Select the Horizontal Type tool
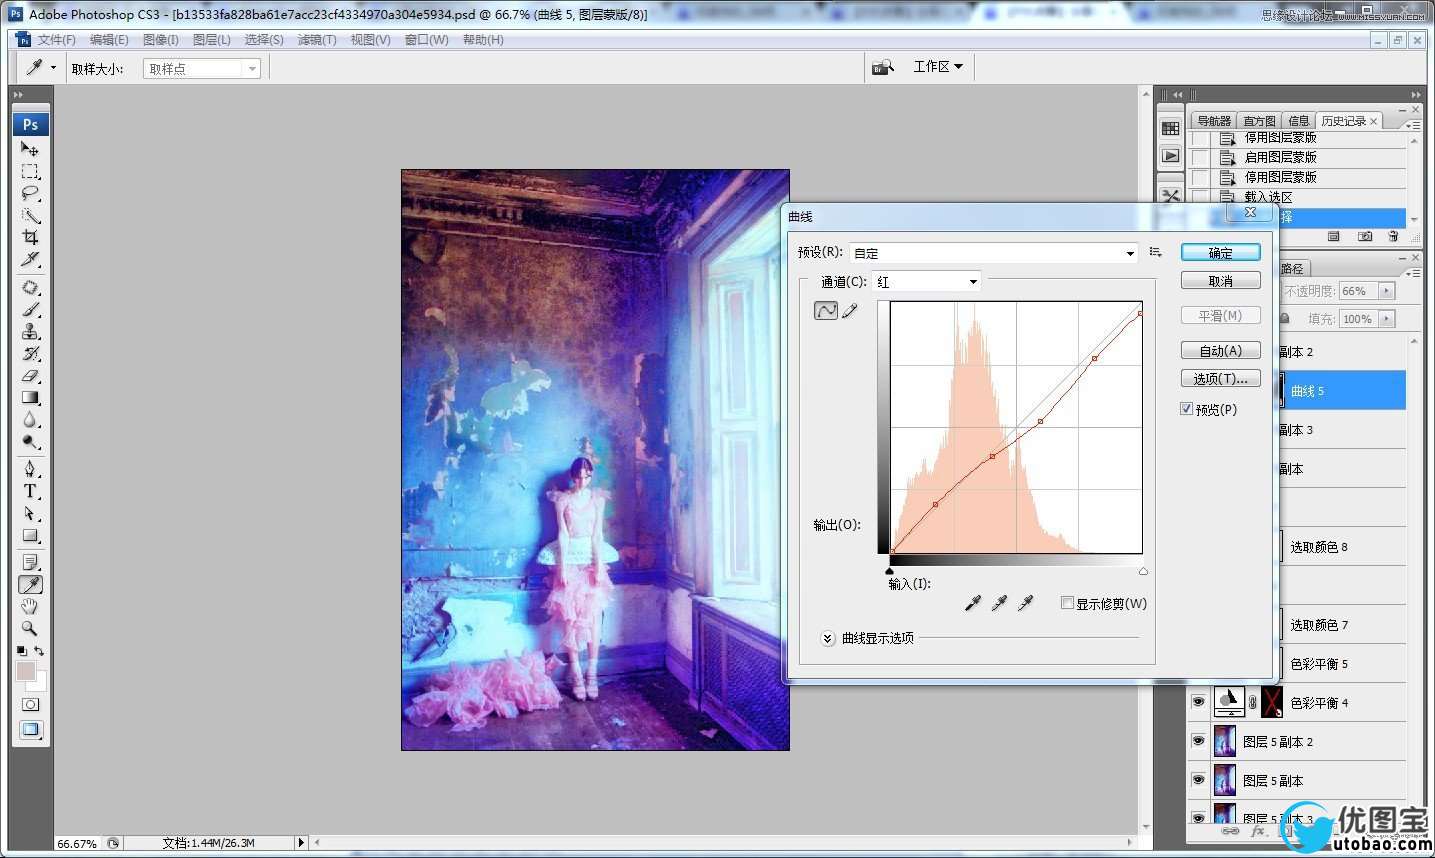 pyautogui.click(x=30, y=491)
